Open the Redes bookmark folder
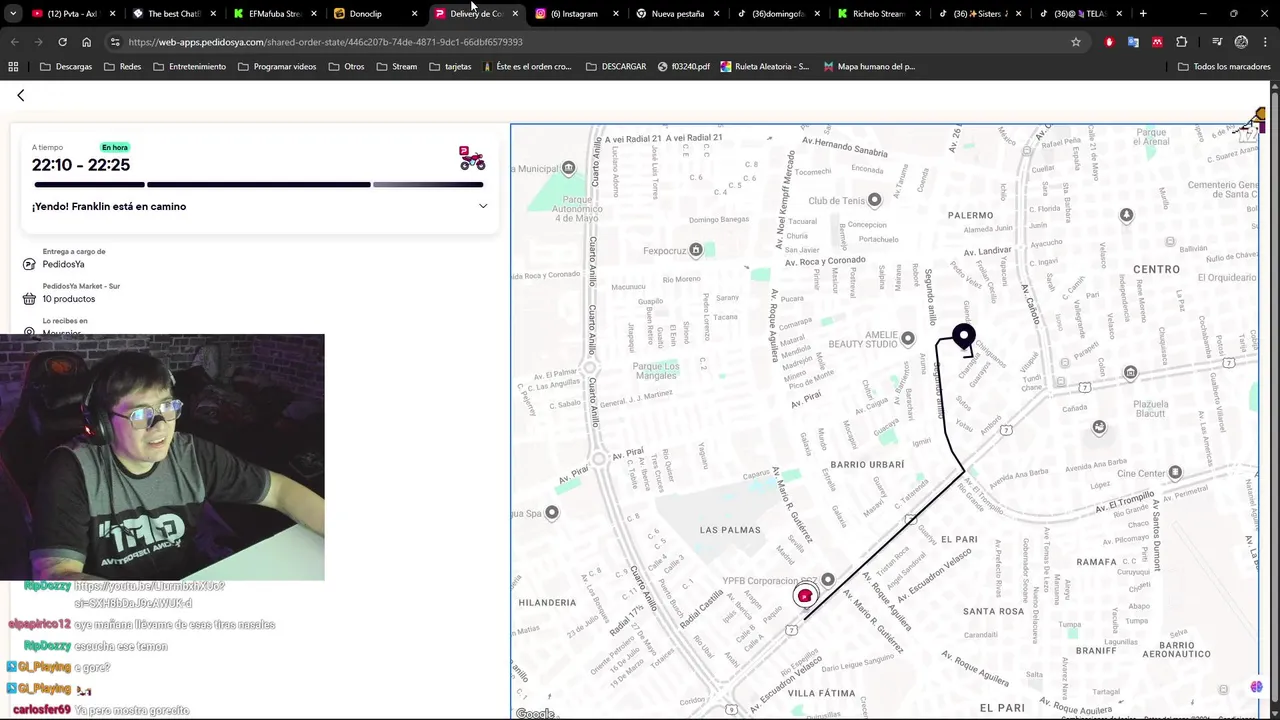 click(x=122, y=67)
